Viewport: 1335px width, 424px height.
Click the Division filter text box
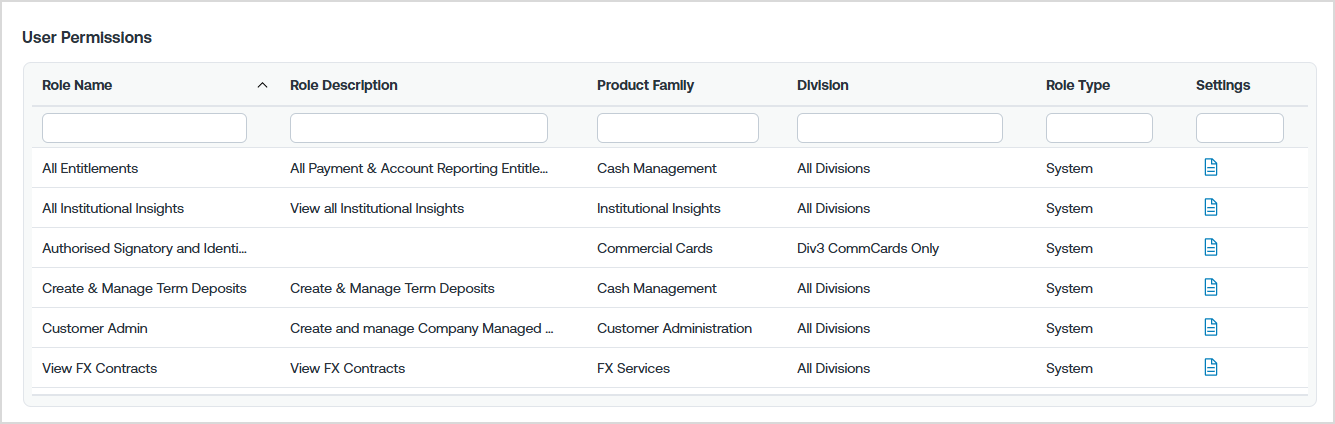[x=900, y=128]
